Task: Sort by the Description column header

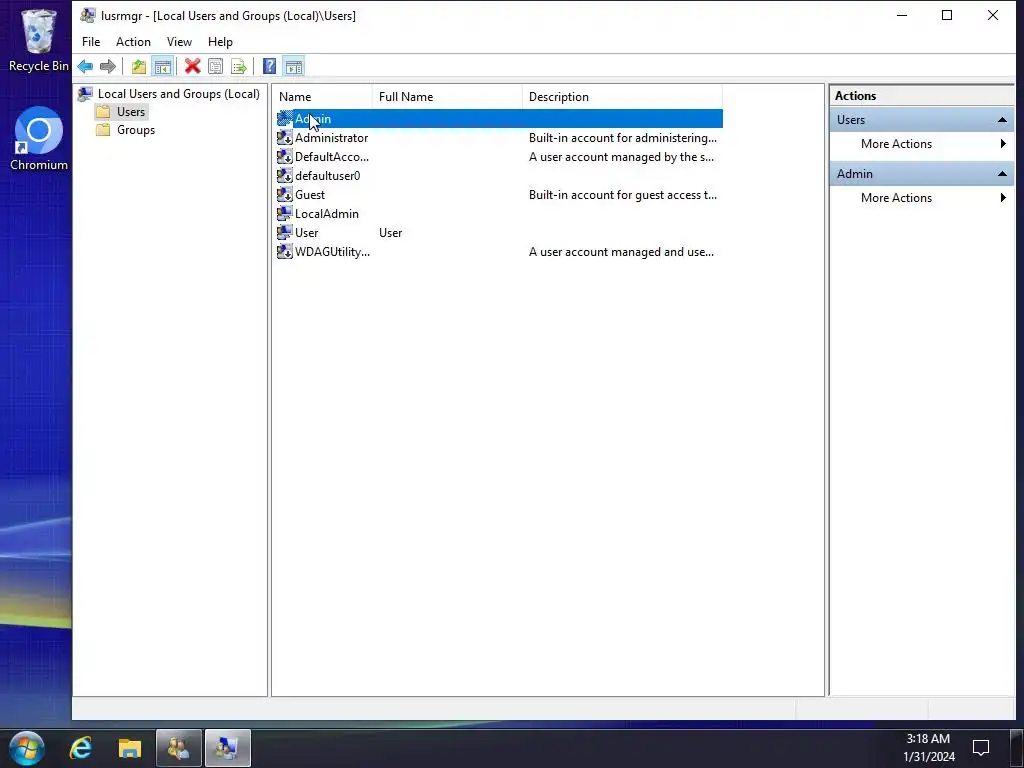Action: point(622,97)
